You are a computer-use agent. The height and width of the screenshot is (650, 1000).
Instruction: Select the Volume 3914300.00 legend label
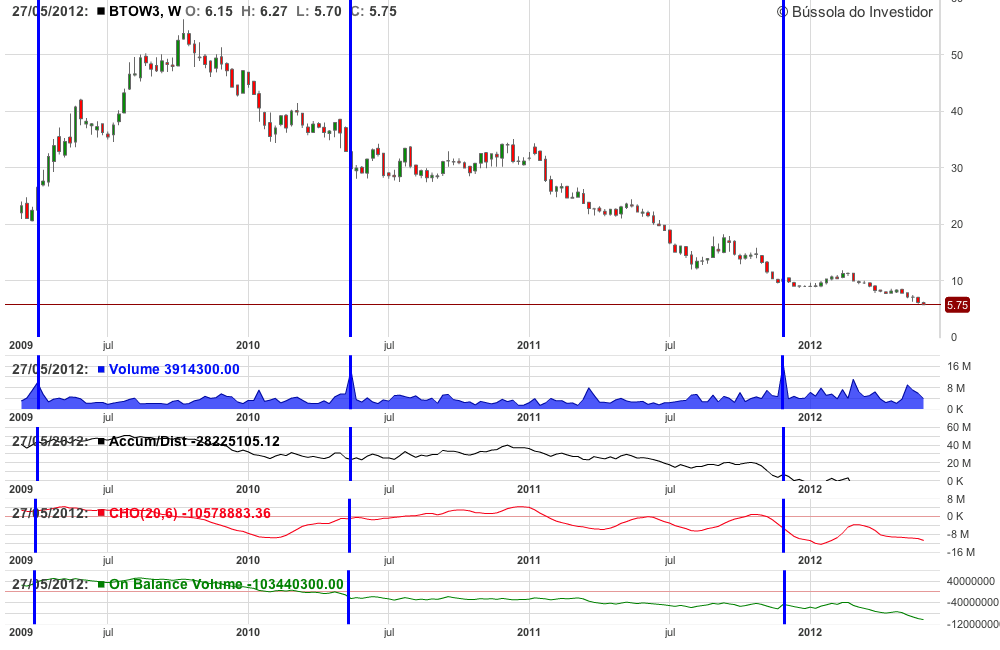(174, 369)
